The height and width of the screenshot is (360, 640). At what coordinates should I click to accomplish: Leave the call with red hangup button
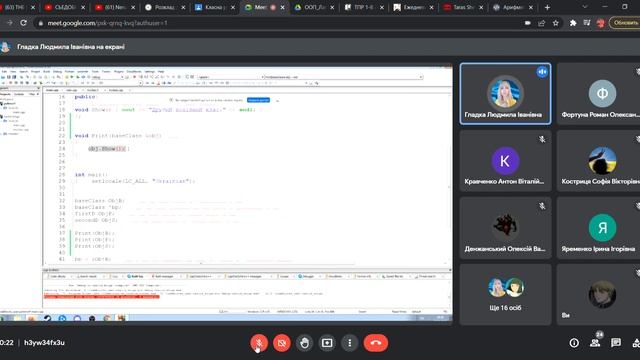(x=376, y=343)
